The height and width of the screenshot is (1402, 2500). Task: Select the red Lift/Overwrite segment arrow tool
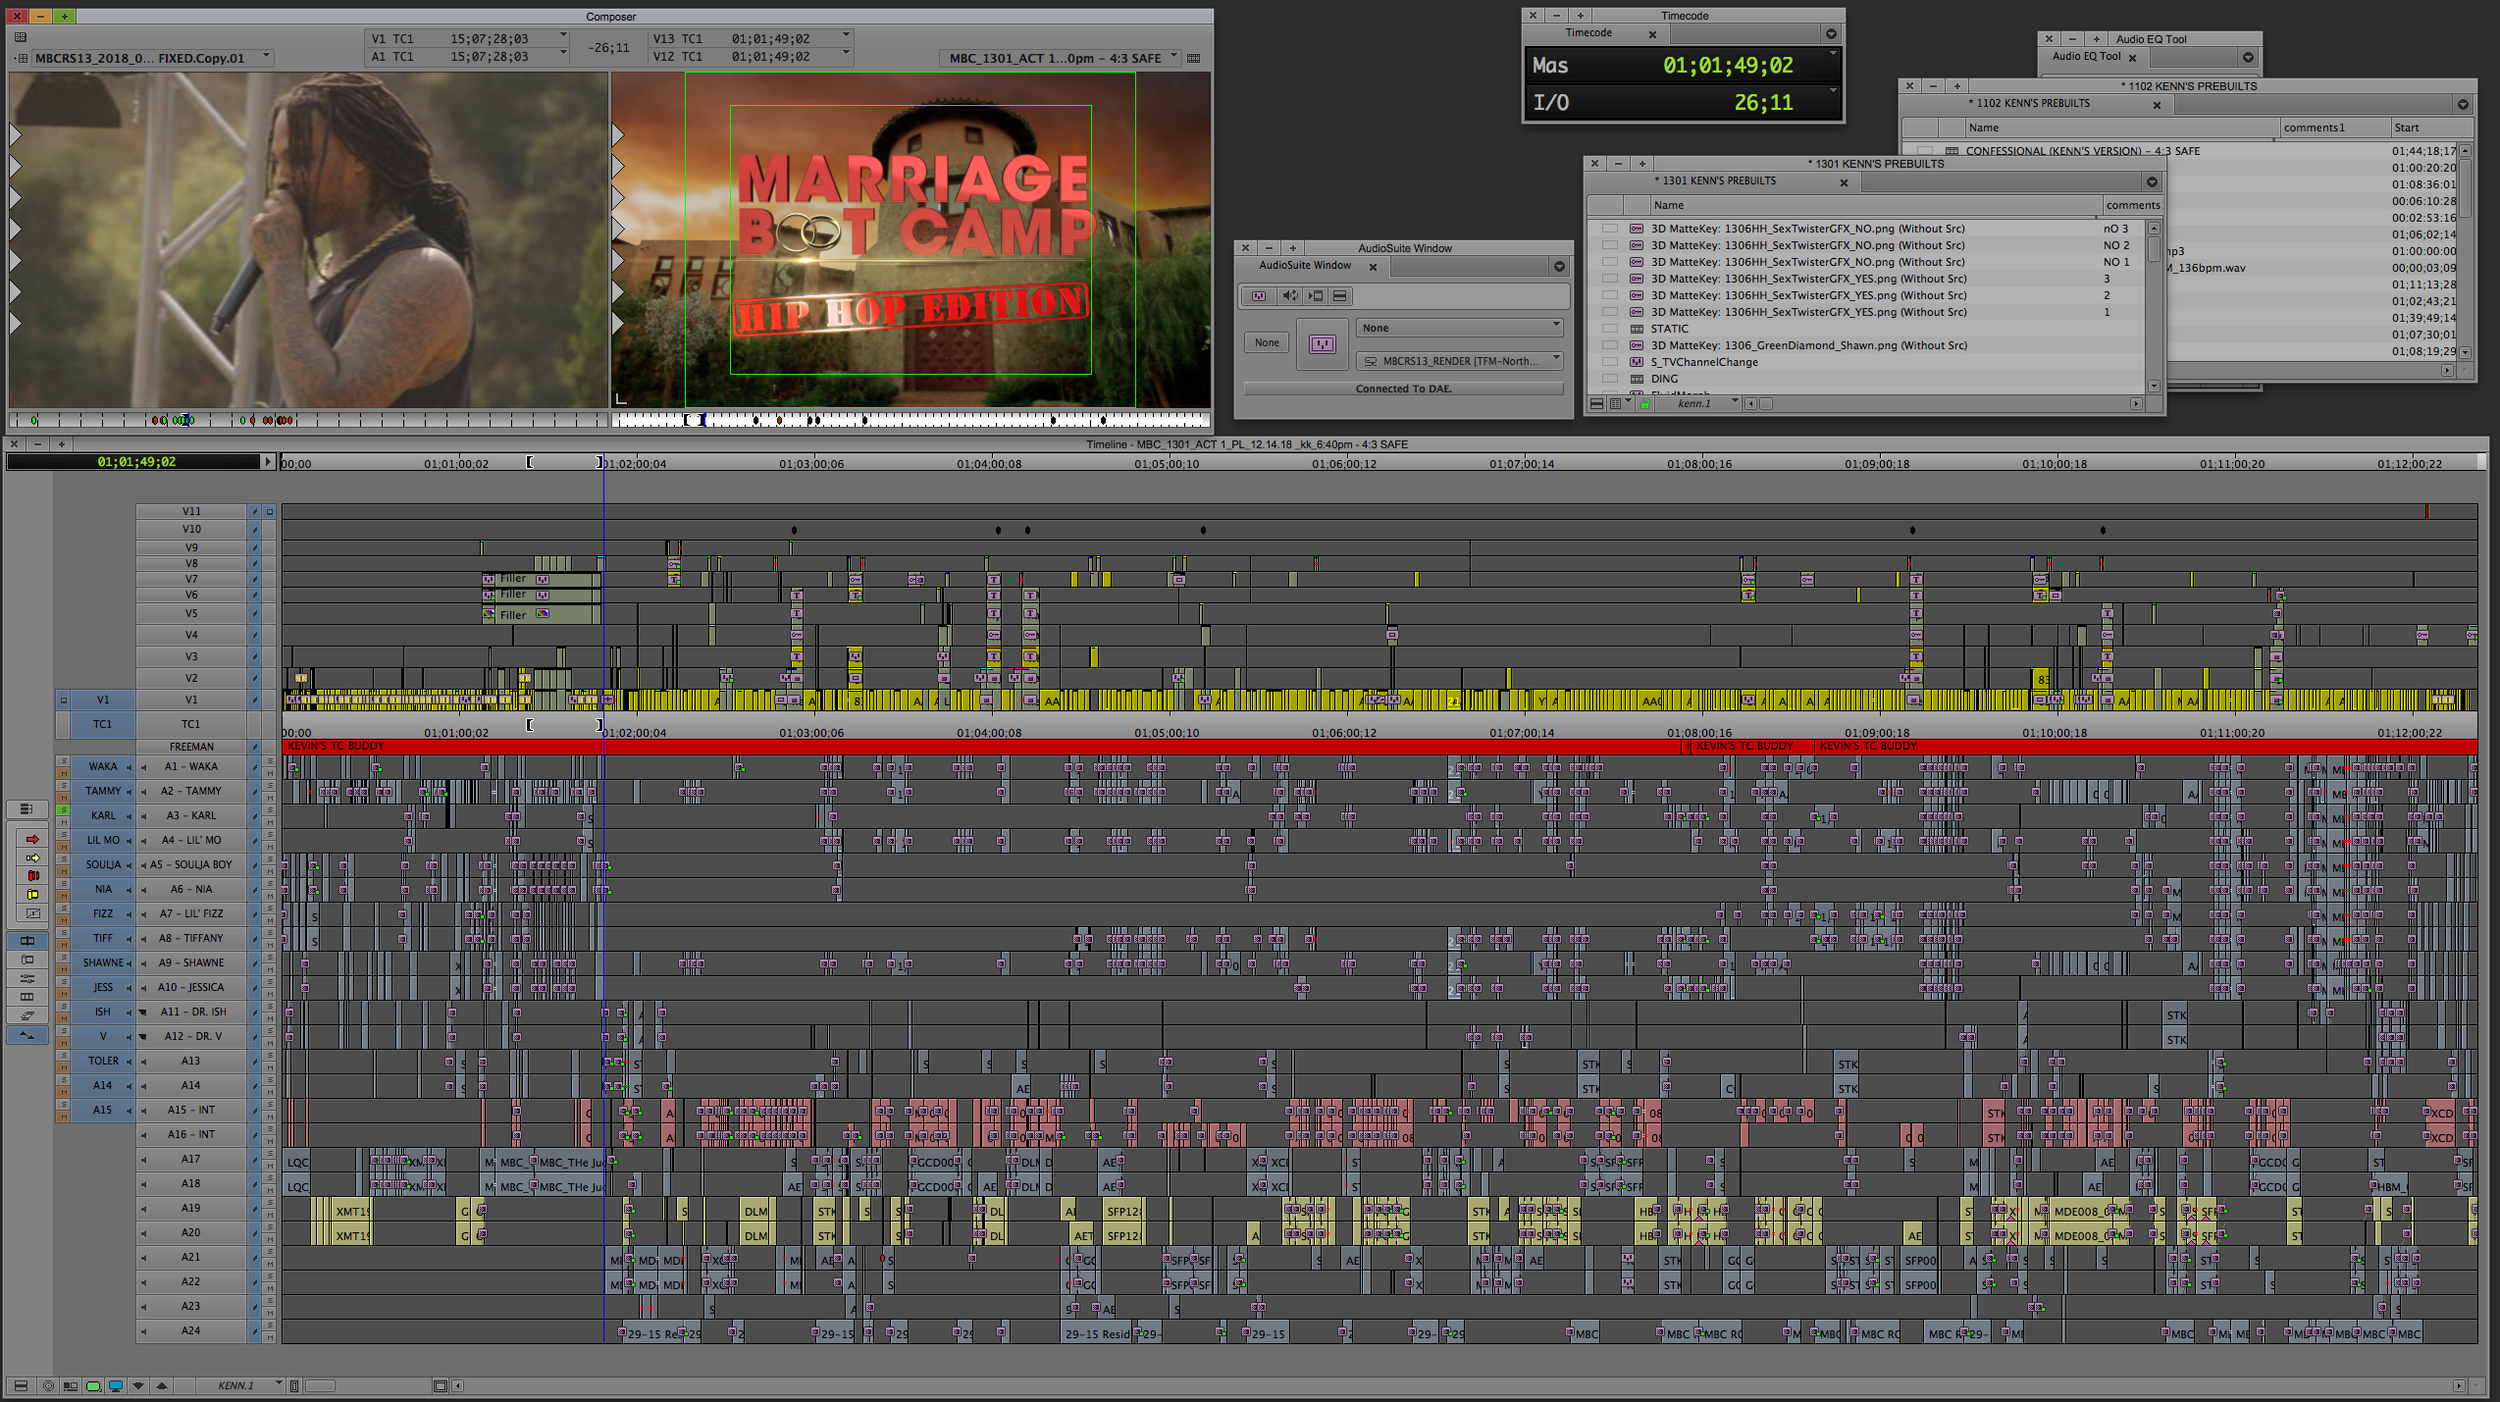point(33,839)
